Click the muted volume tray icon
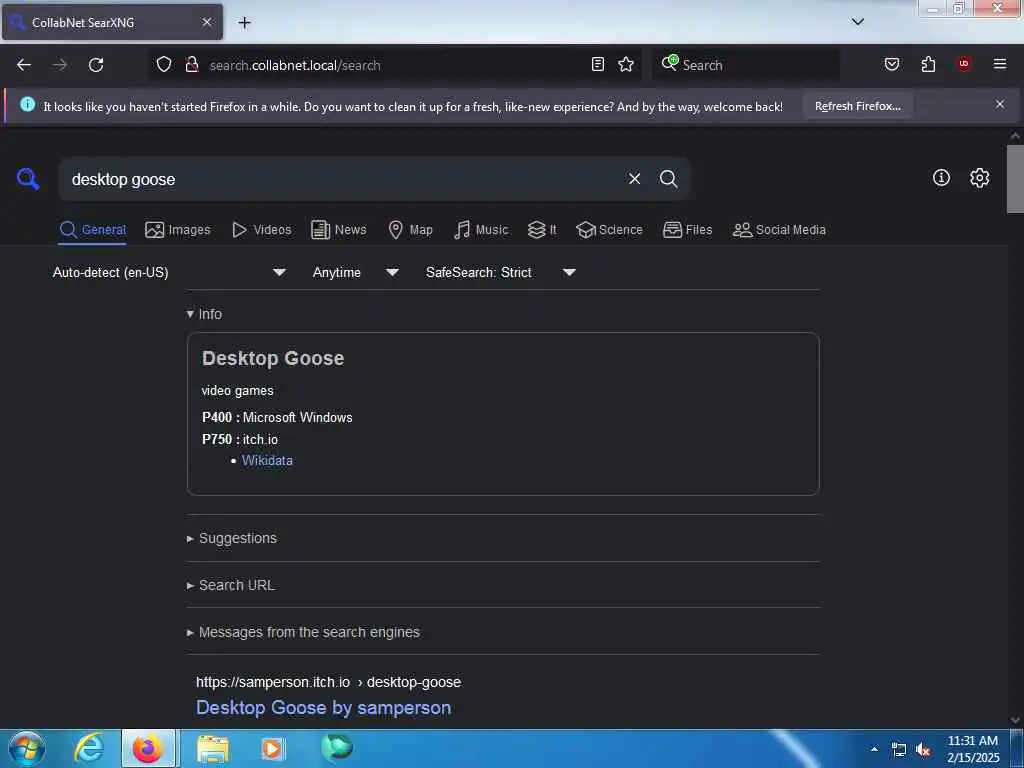This screenshot has height=768, width=1024. coord(923,750)
